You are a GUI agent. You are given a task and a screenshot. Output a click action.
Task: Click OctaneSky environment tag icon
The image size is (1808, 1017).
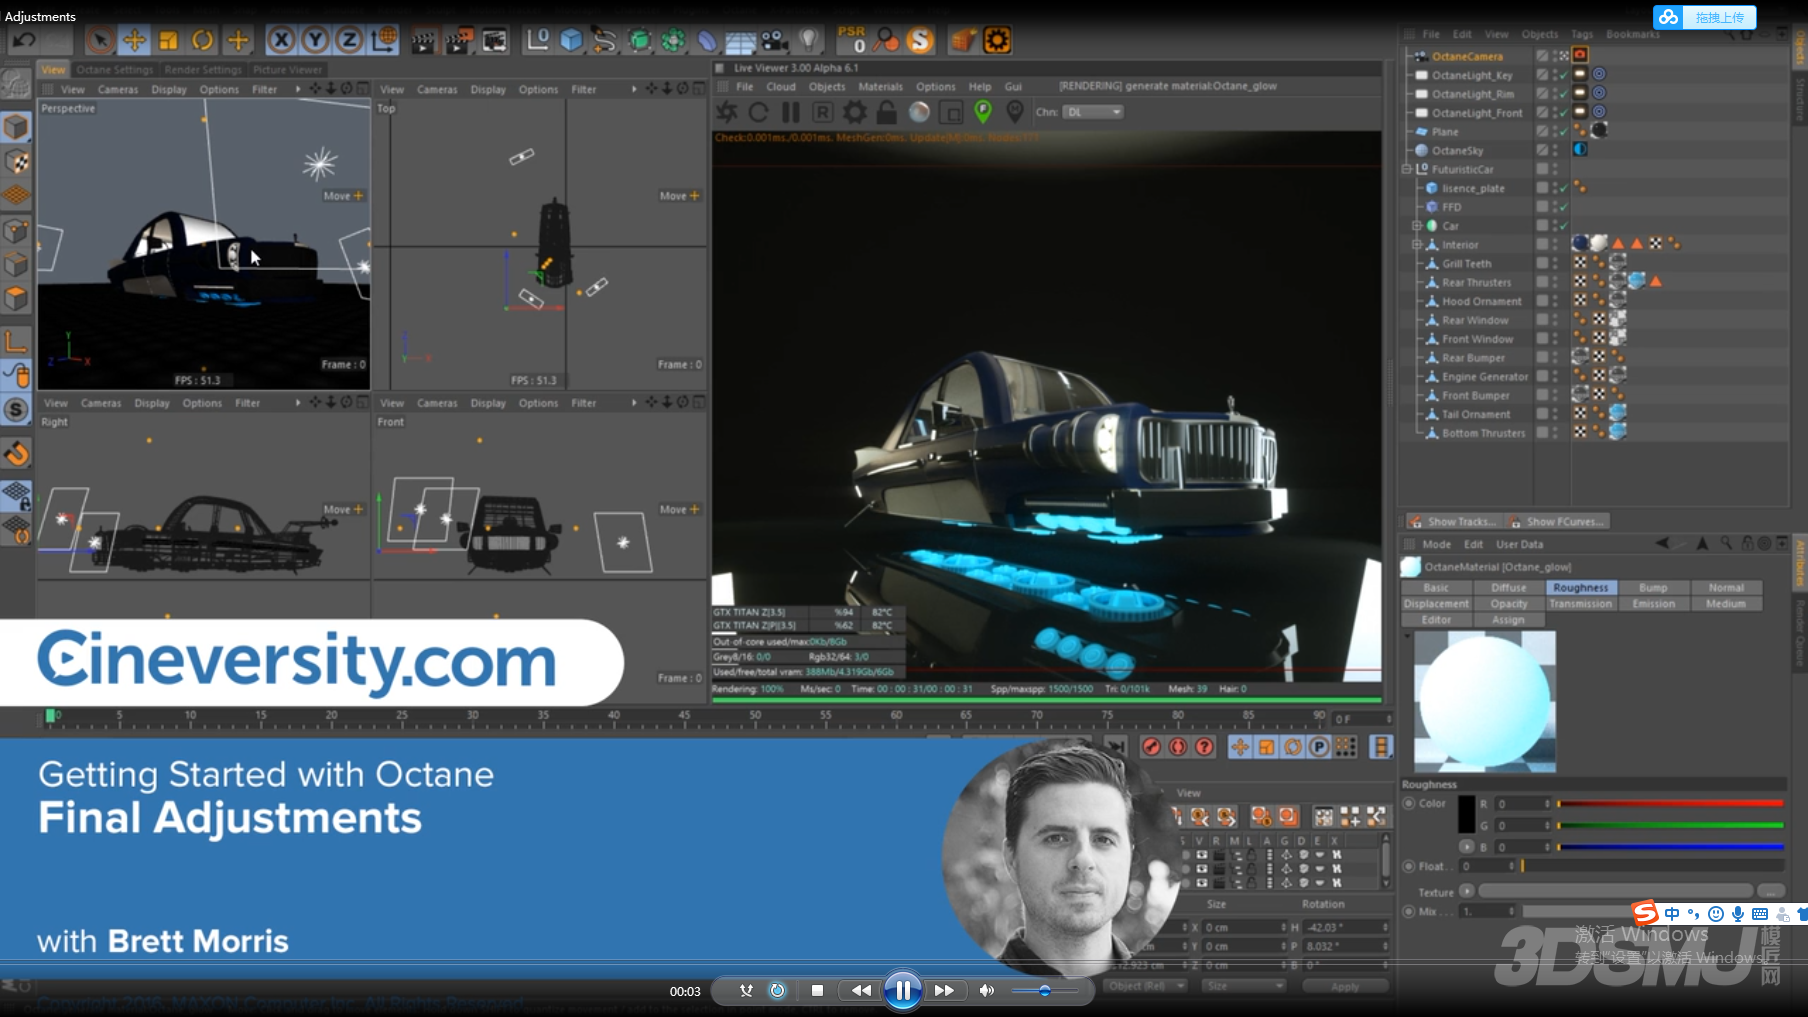(1581, 150)
